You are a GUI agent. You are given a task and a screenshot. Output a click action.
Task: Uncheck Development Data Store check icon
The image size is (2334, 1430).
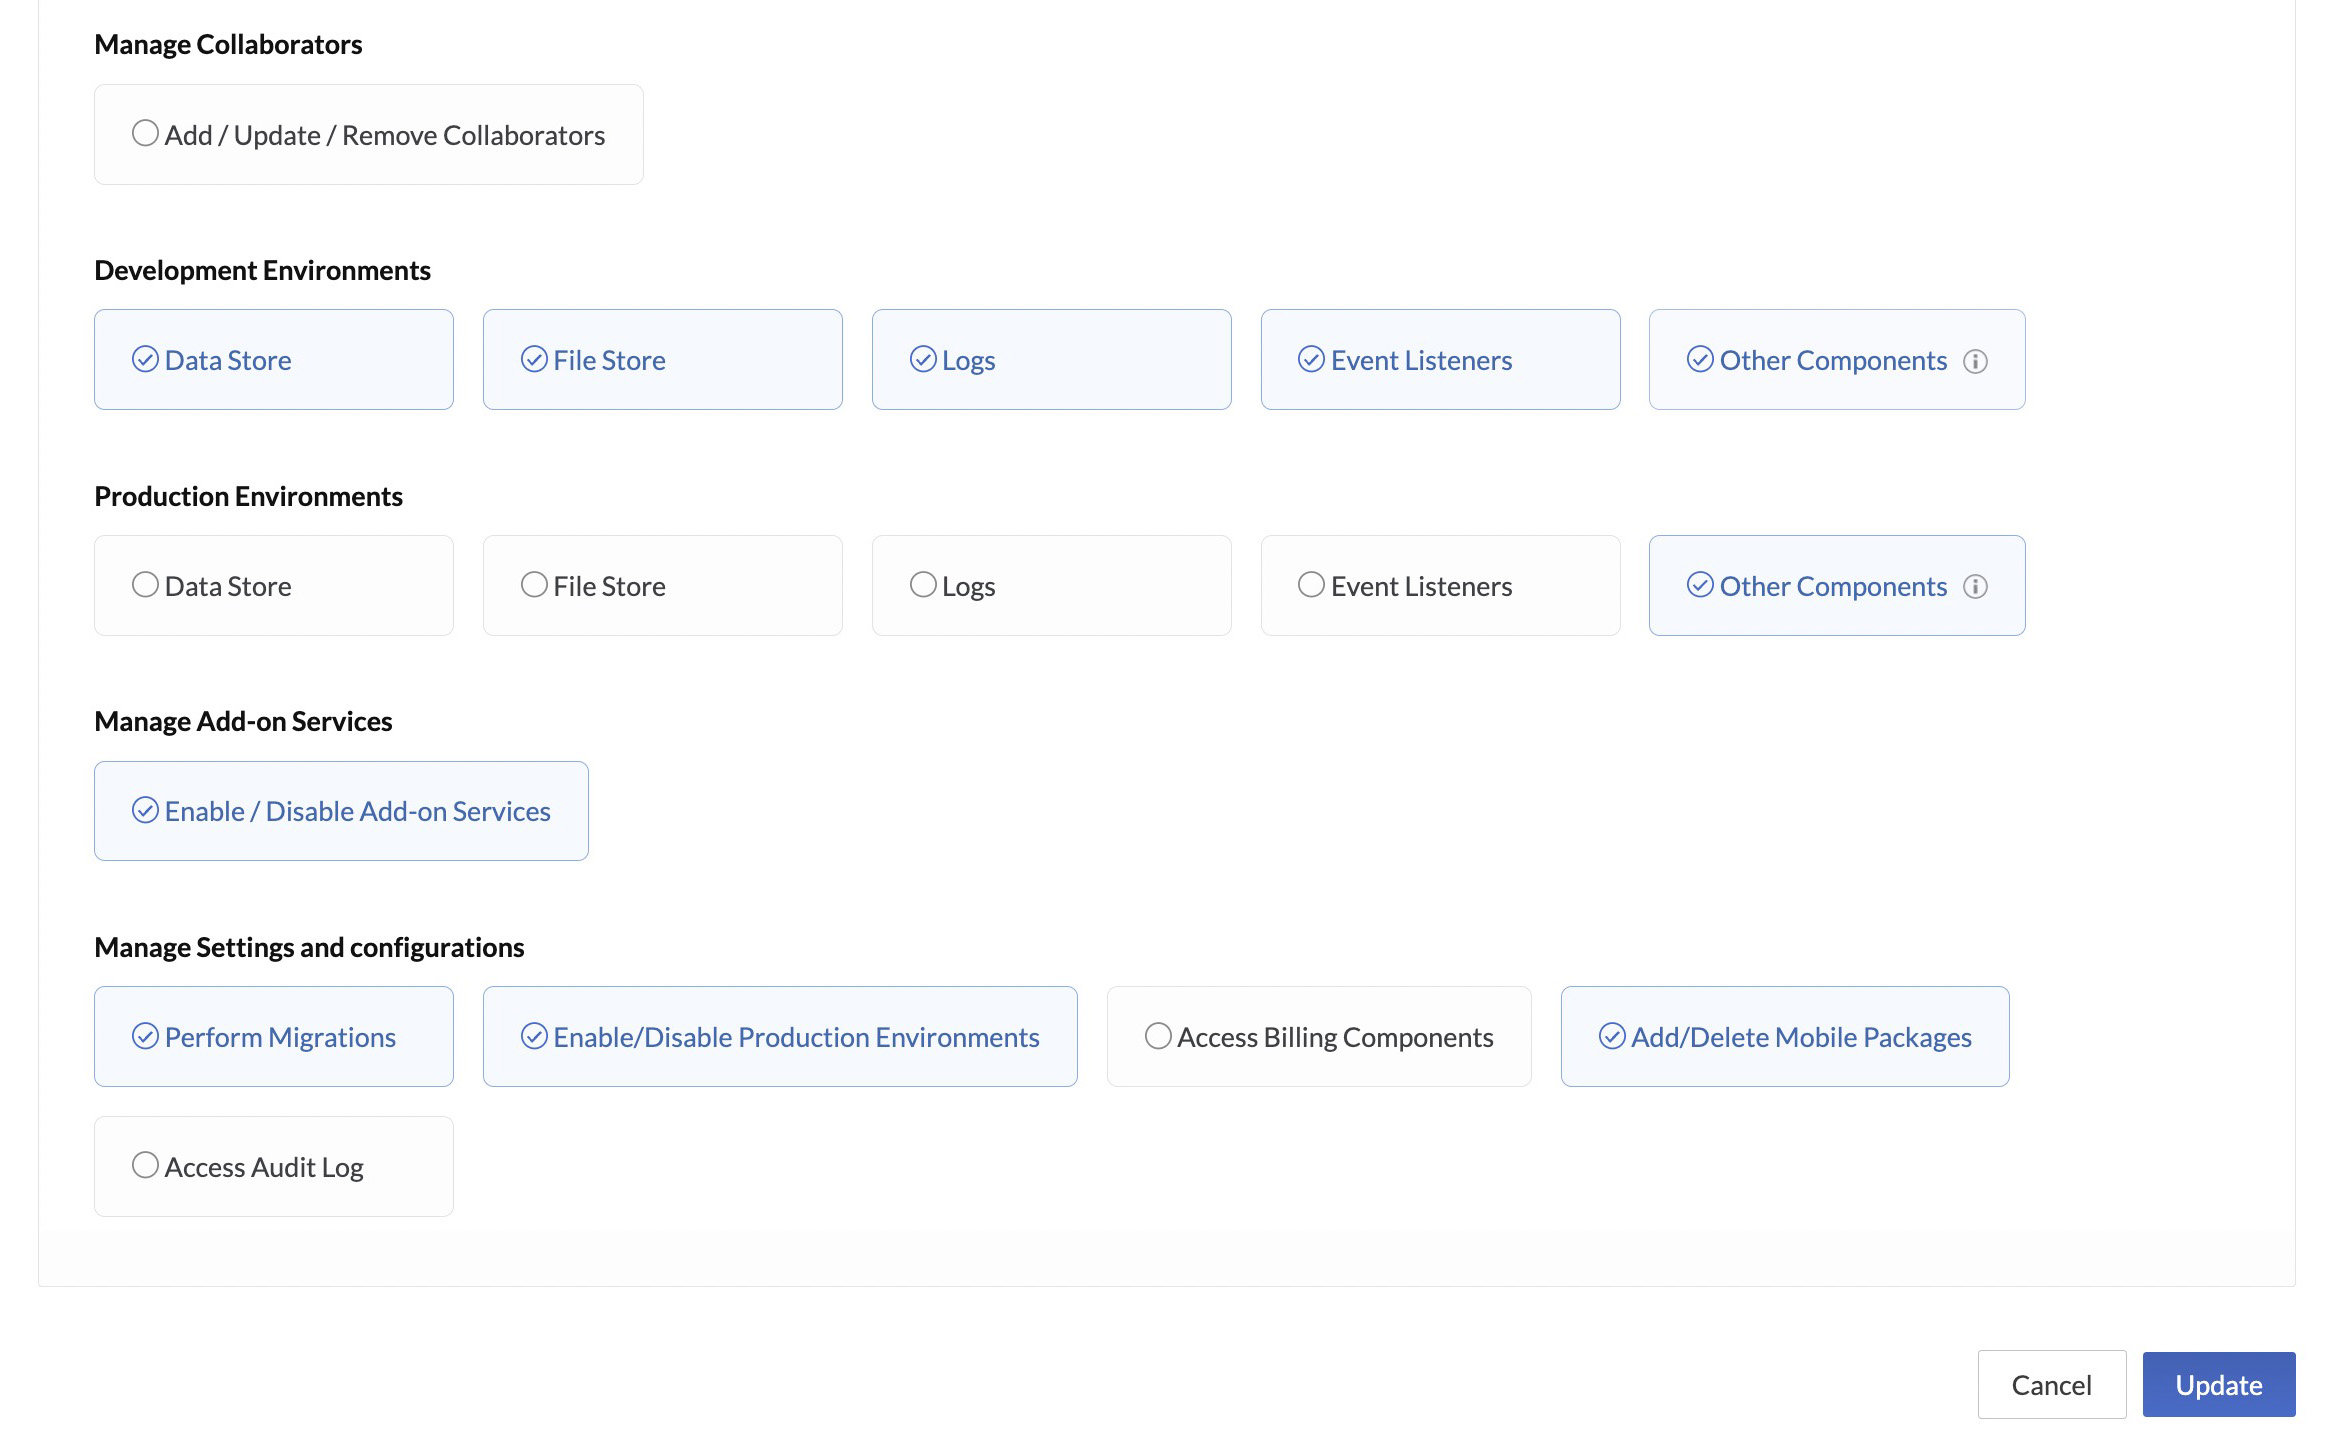point(145,360)
